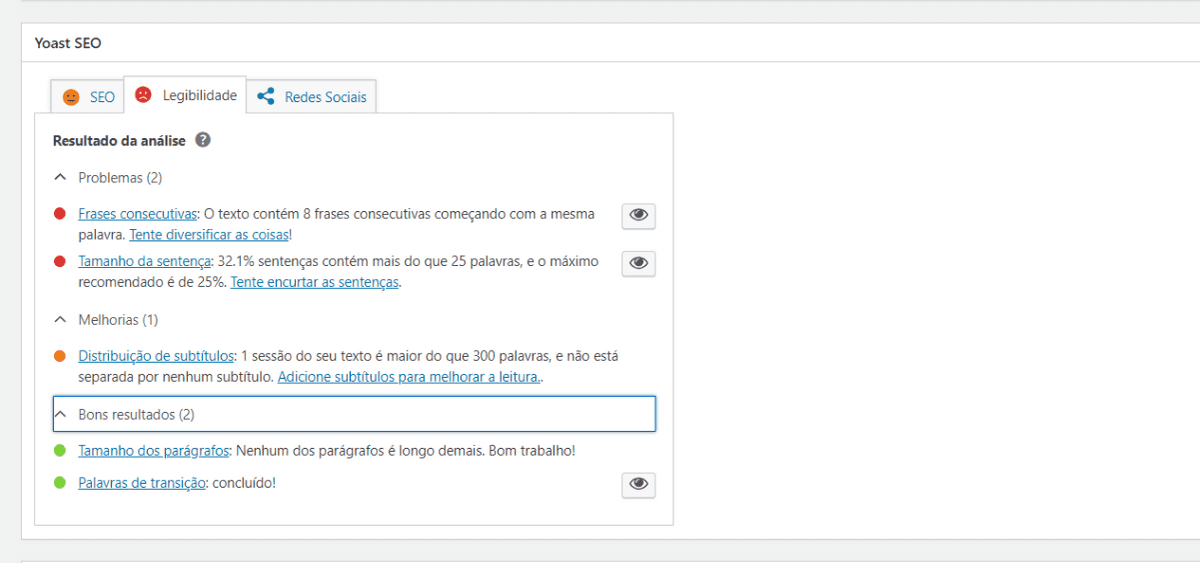Toggle eye highlight for Tamanho da sentença
This screenshot has width=1200, height=563.
point(639,263)
